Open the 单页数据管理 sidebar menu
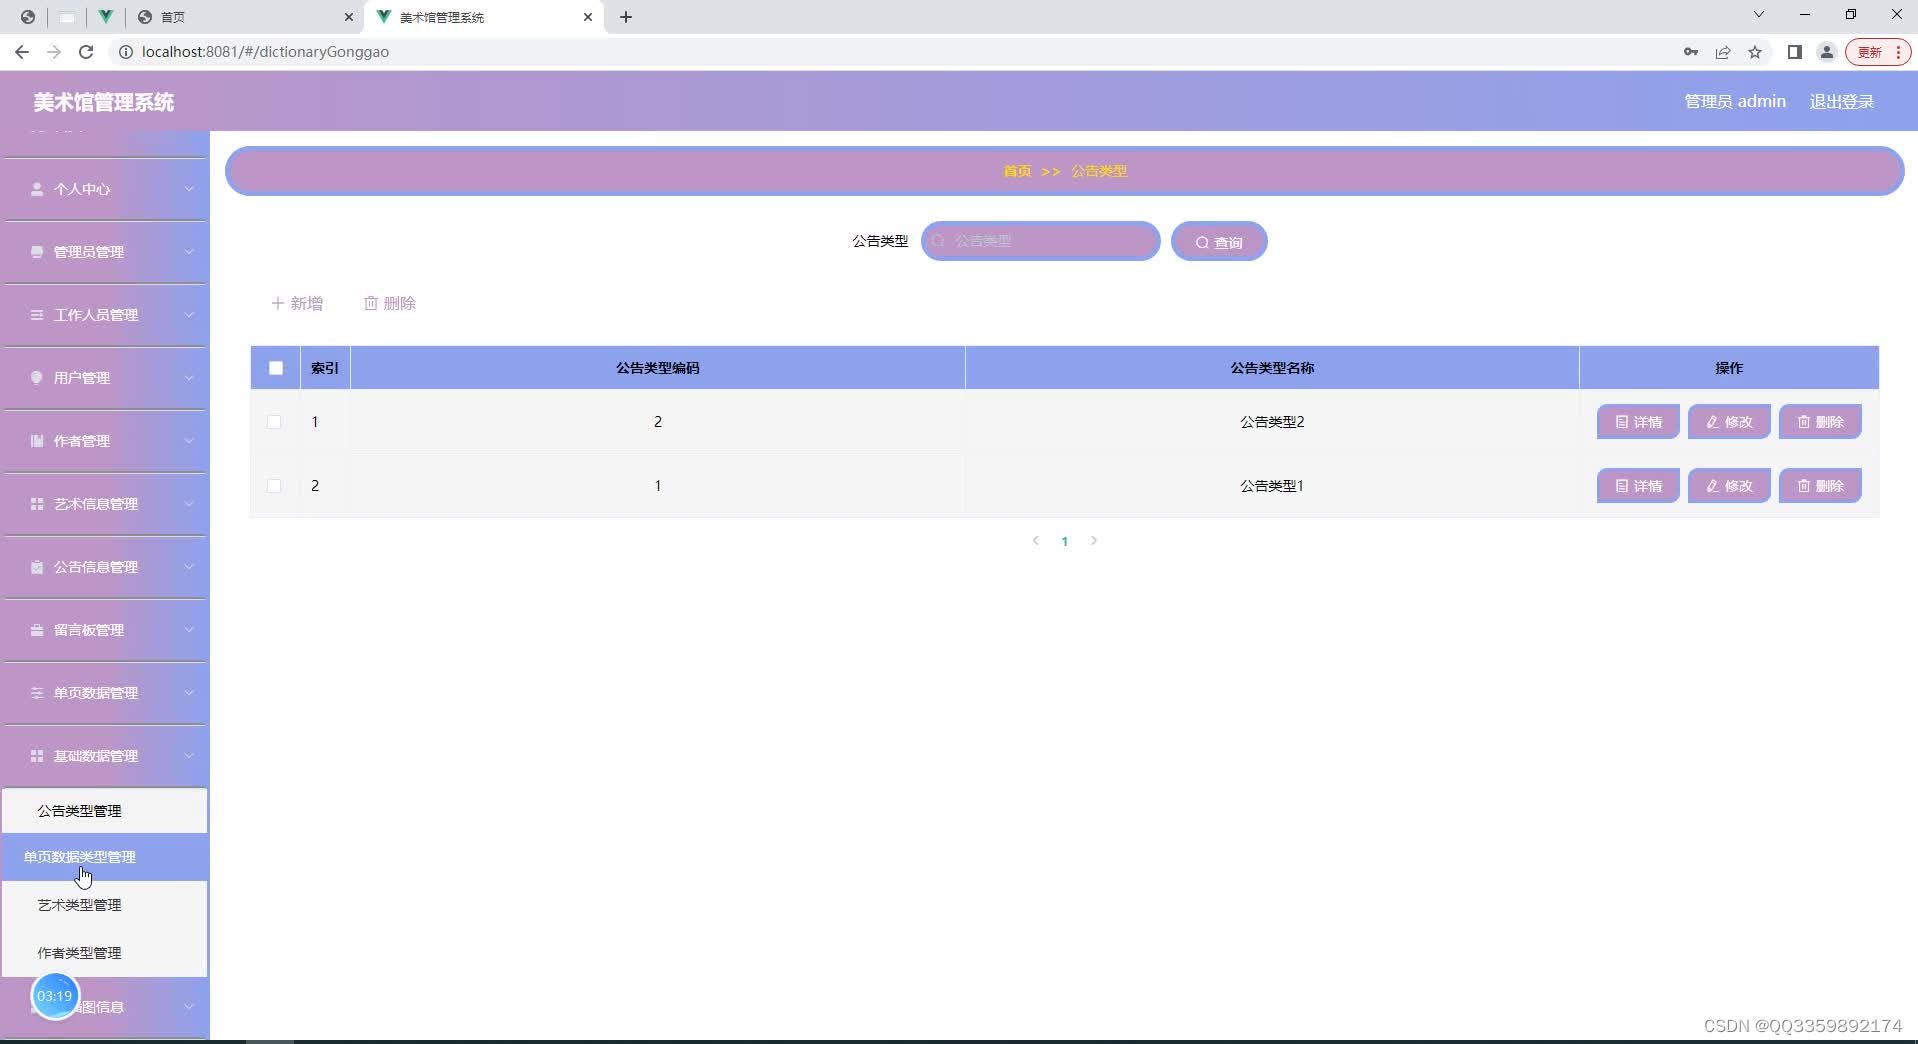The image size is (1918, 1044). click(105, 693)
